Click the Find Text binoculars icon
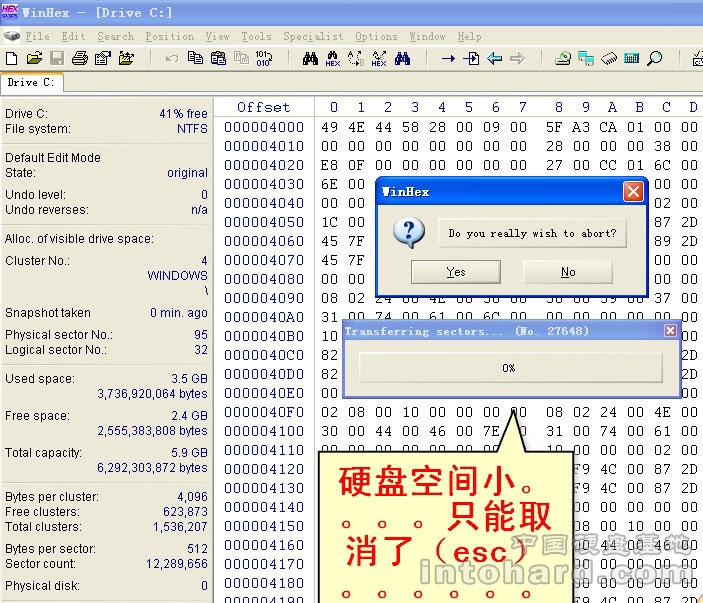This screenshot has height=603, width=703. tap(310, 59)
